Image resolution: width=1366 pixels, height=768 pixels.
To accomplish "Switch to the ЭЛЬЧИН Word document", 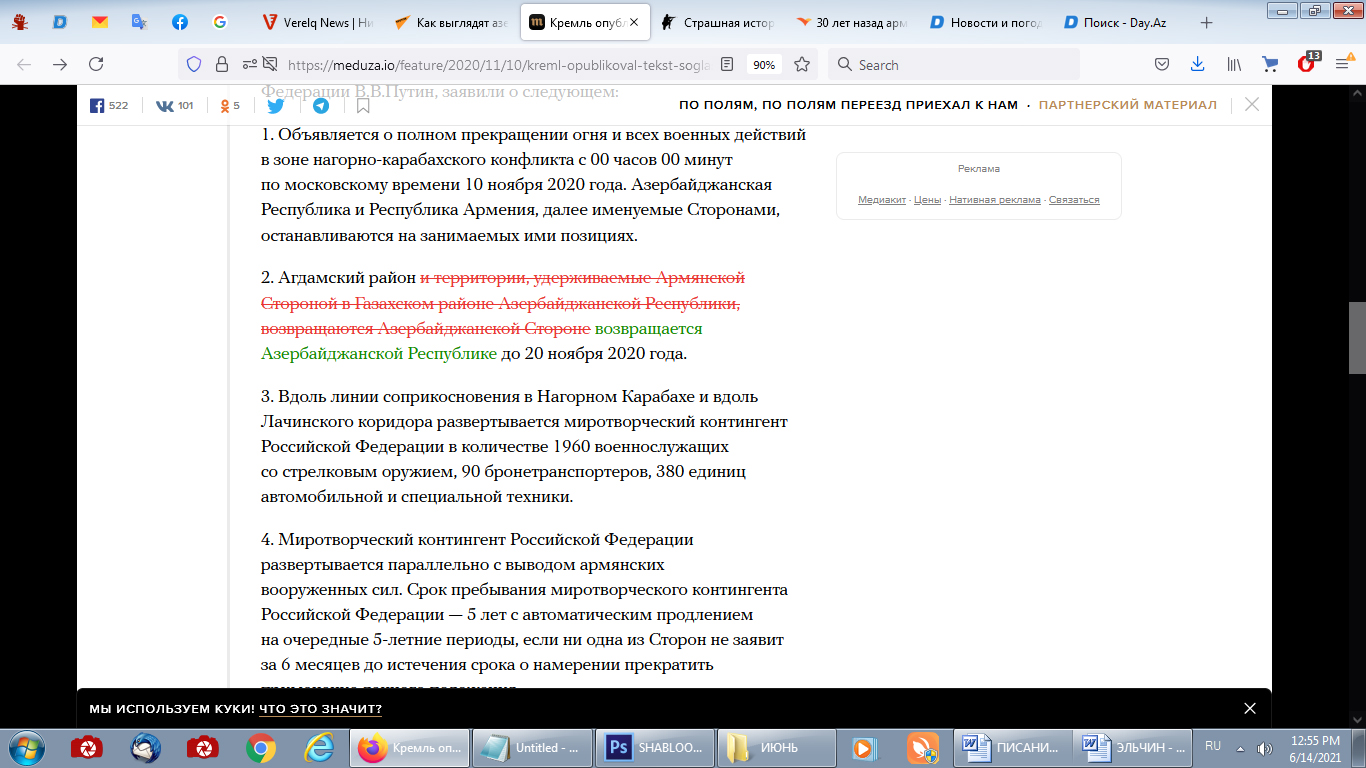I will click(x=1133, y=747).
